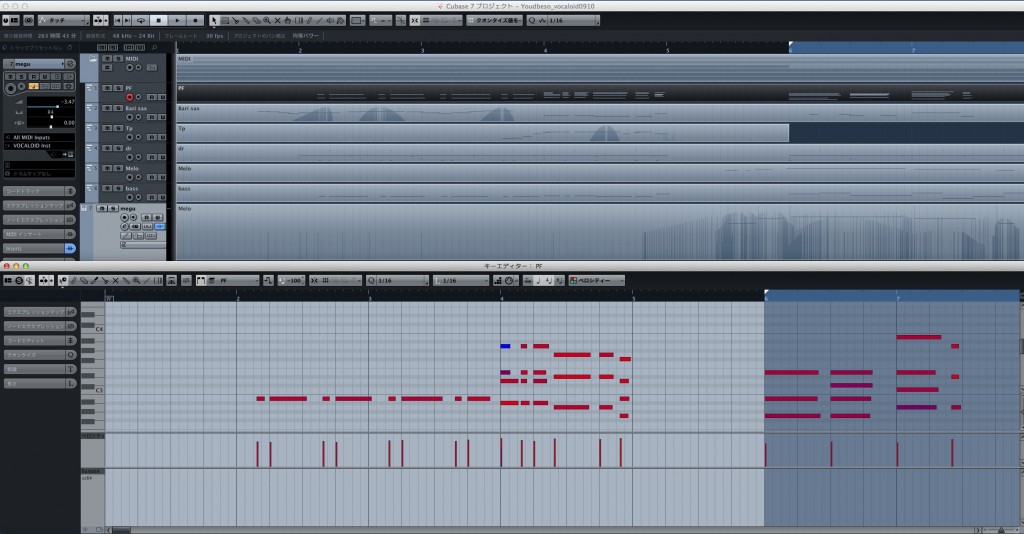Go to previous marker with transport button
This screenshot has height=534, width=1024.
pos(118,20)
